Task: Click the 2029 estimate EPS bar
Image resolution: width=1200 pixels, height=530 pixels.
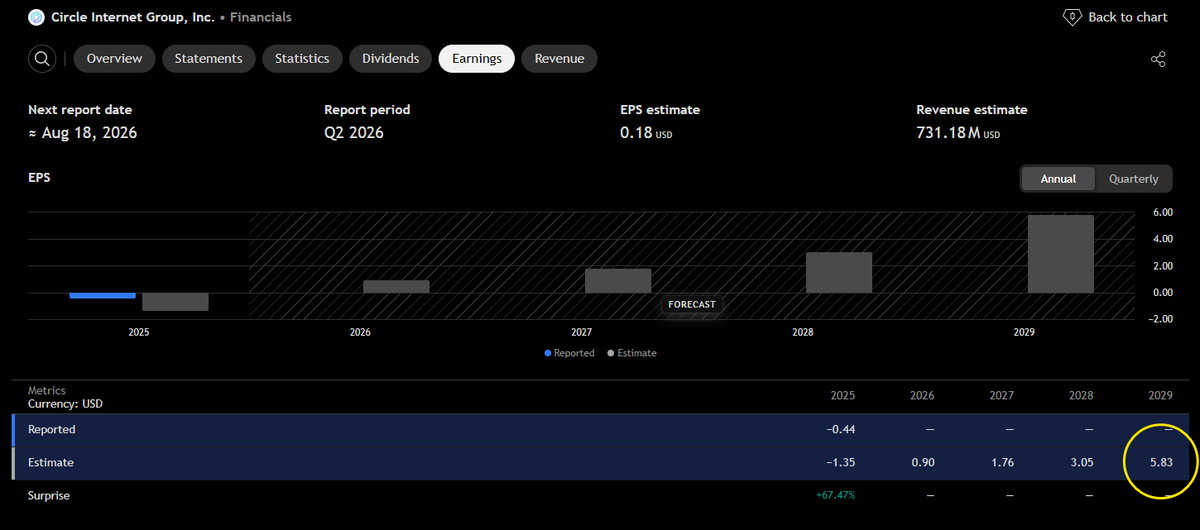Action: [1060, 254]
